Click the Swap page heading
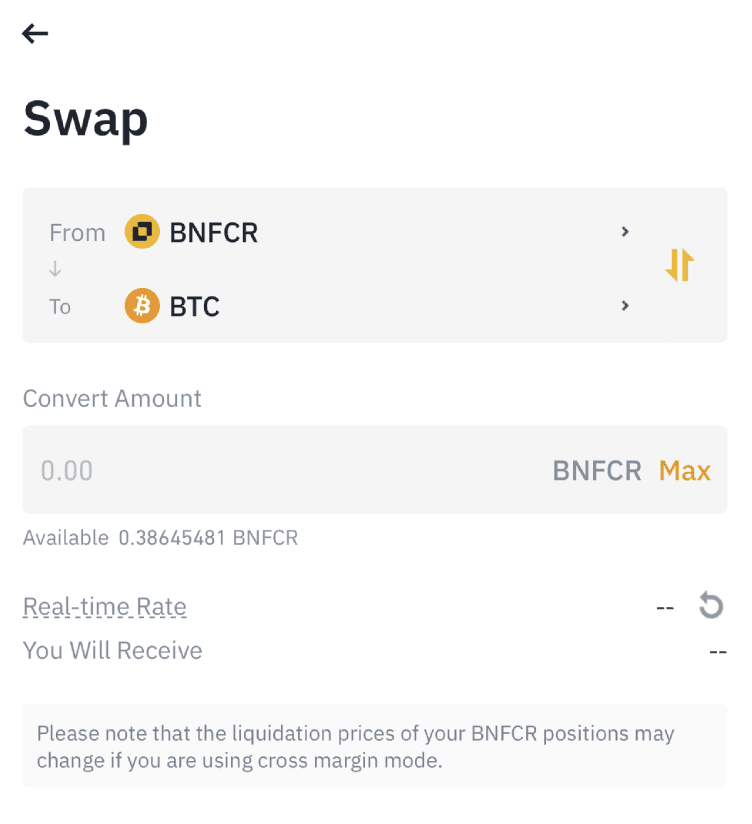Image resolution: width=752 pixels, height=824 pixels. point(86,119)
